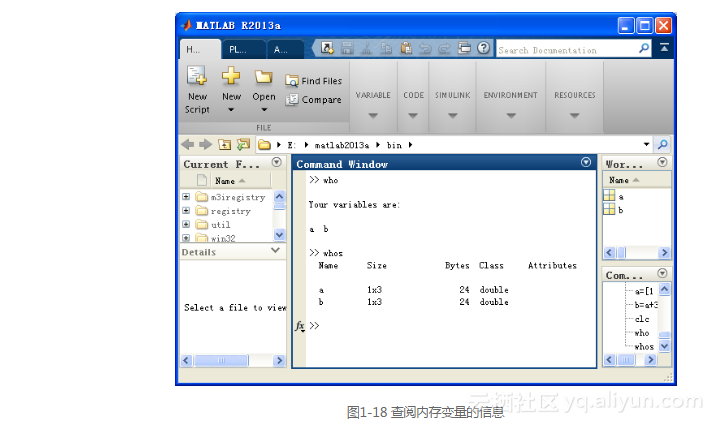Expand the m3iregistry folder
714x424 pixels.
point(186,197)
